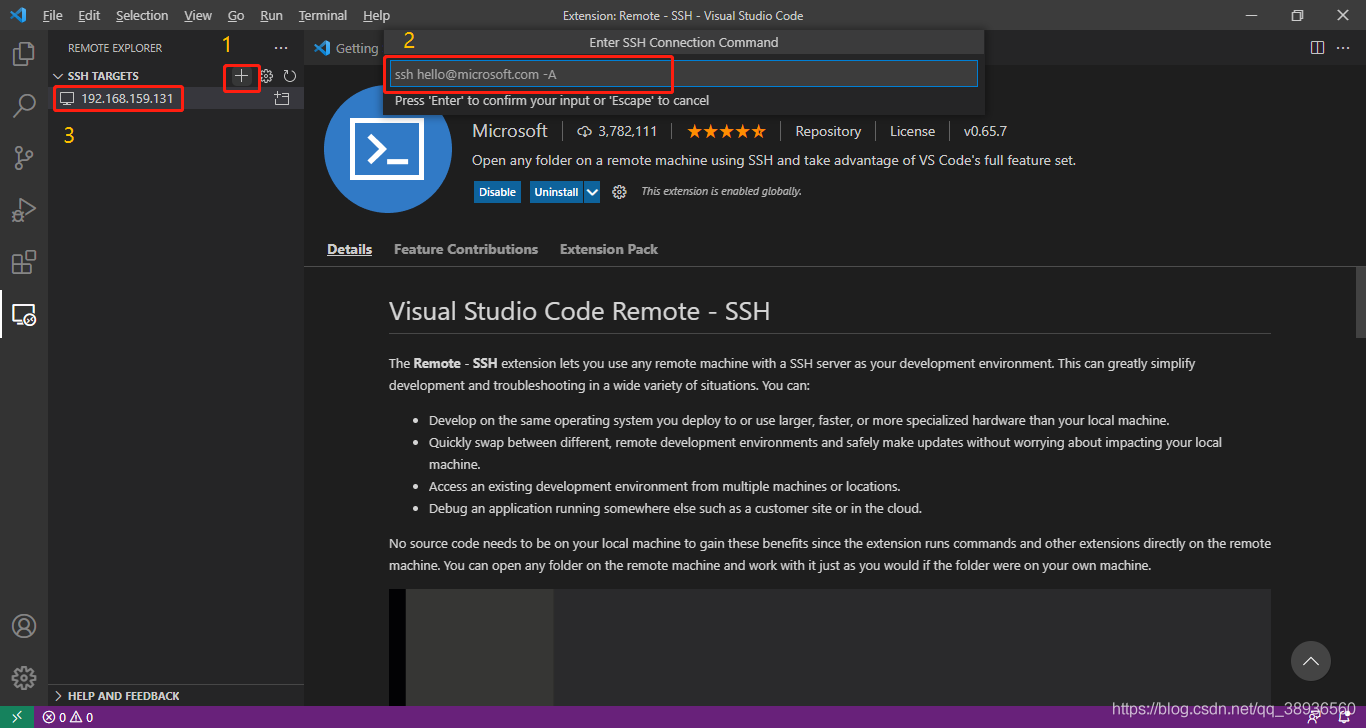Open the Repository link
The width and height of the screenshot is (1366, 728).
[828, 131]
